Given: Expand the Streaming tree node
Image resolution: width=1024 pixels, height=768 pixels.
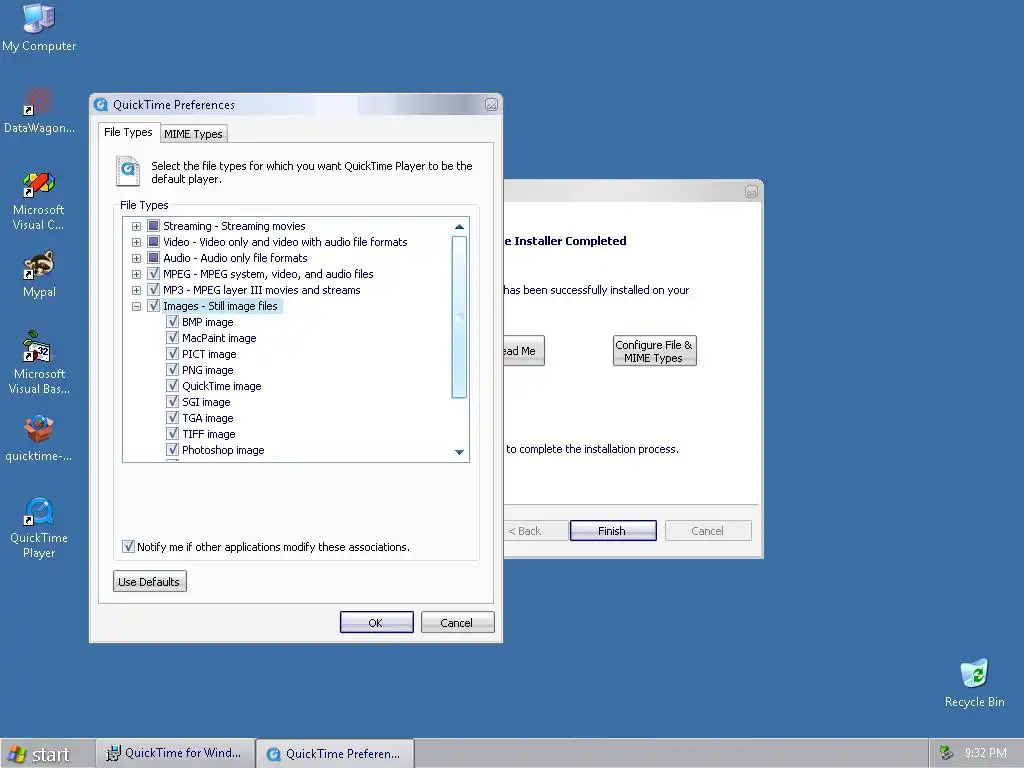Looking at the screenshot, I should tap(136, 227).
